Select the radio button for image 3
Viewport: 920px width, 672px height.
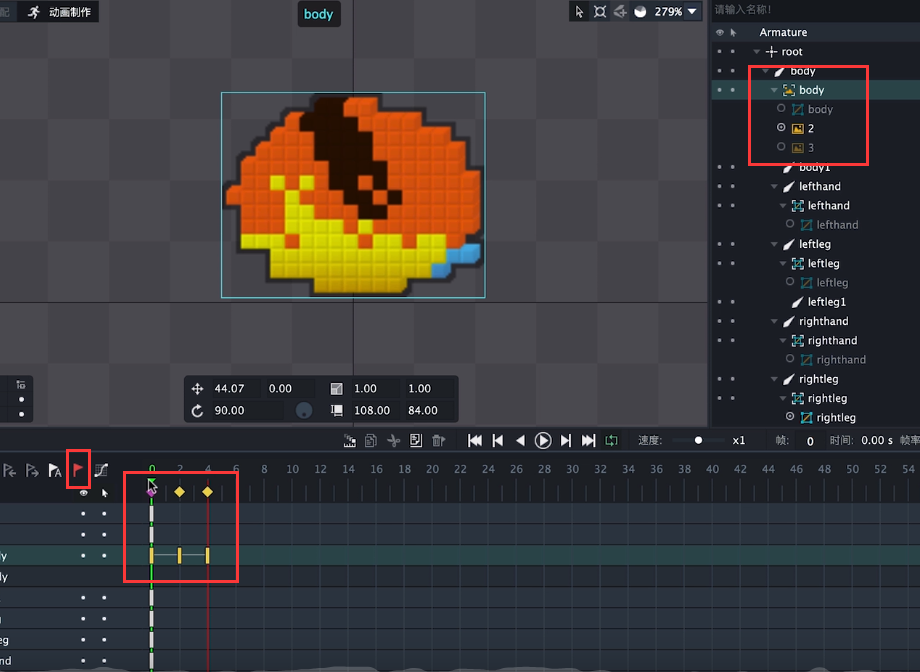(x=781, y=147)
